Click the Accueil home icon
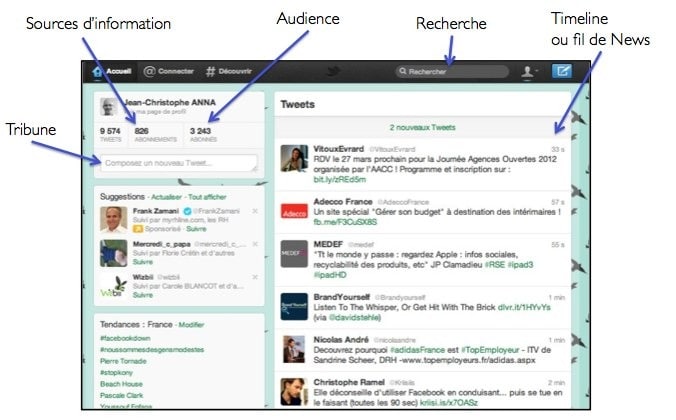This screenshot has height=420, width=676. (98, 72)
